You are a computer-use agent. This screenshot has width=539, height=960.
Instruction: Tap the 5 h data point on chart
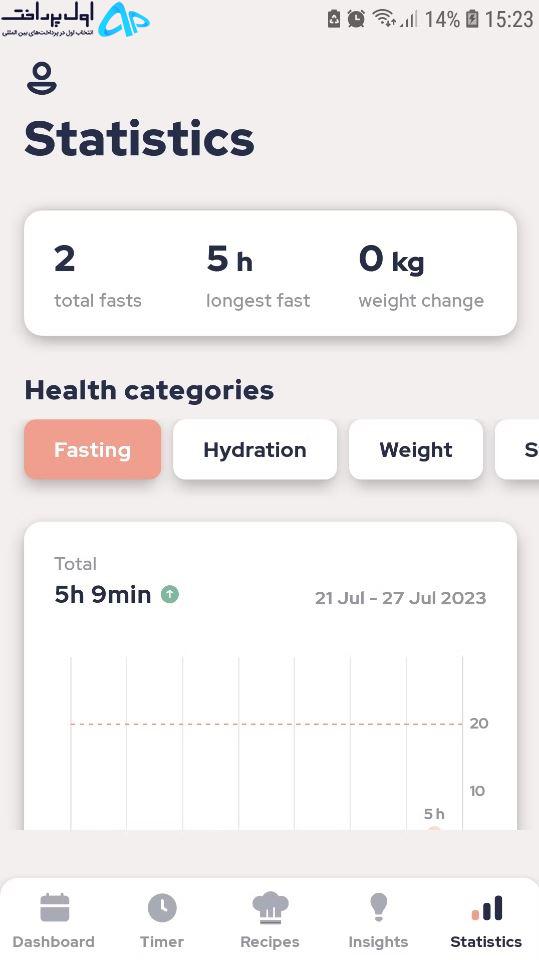coord(434,828)
